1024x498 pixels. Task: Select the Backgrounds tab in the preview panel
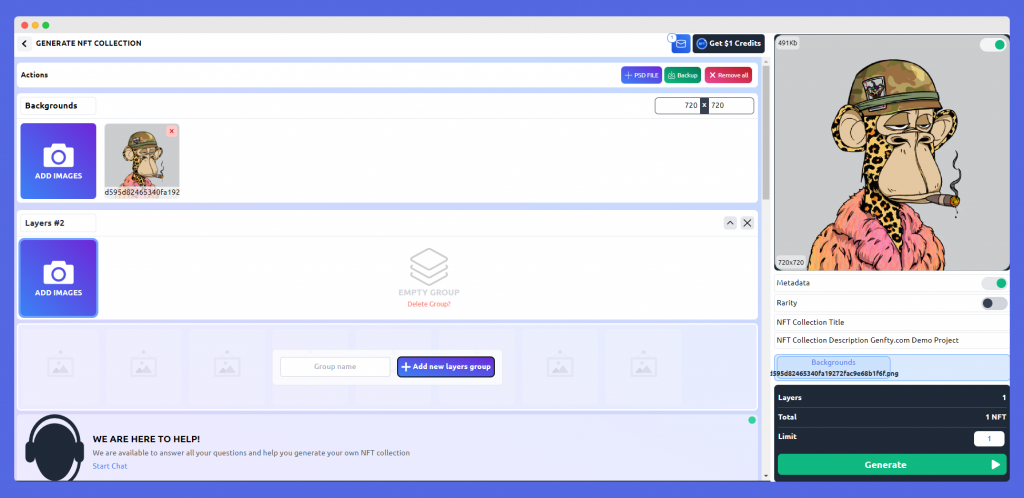(x=833, y=362)
